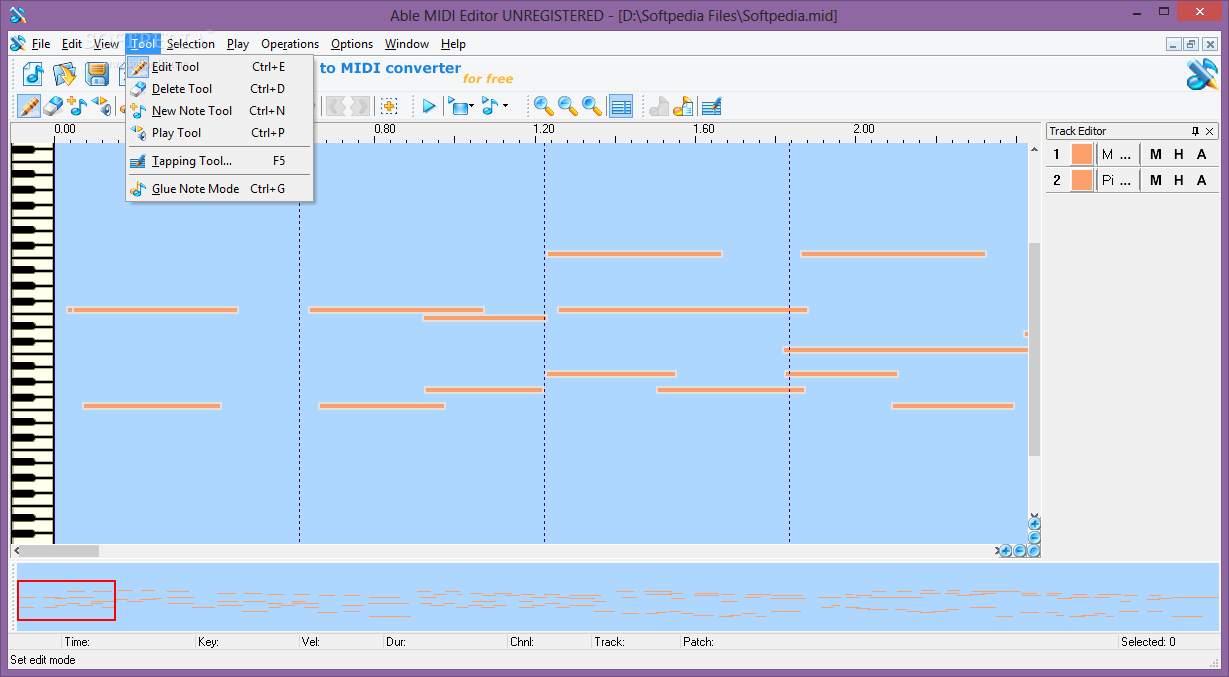Select the New Note tool toolbar icon
Viewport: 1229px width, 677px height.
78,106
